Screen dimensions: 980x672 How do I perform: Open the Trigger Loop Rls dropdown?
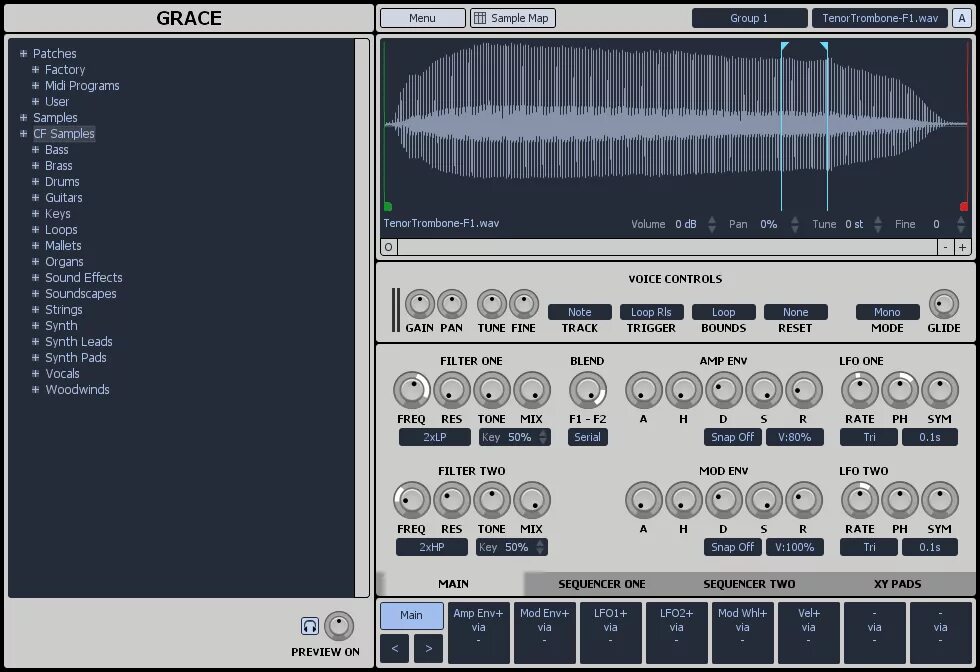[x=651, y=312]
